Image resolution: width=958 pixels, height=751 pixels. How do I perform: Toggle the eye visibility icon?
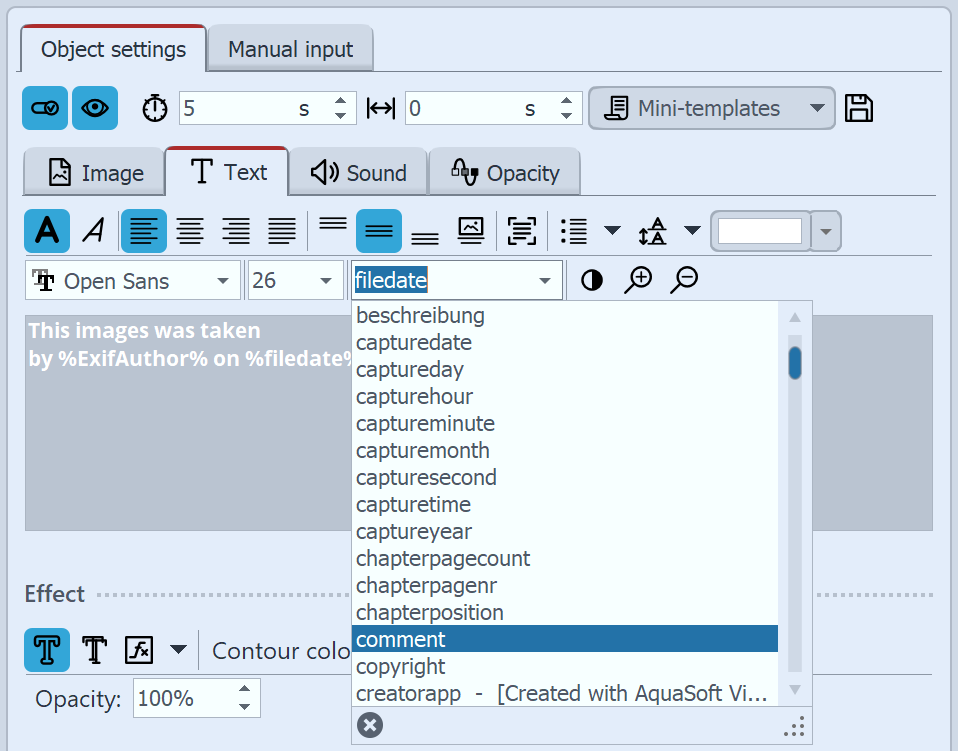pyautogui.click(x=94, y=108)
